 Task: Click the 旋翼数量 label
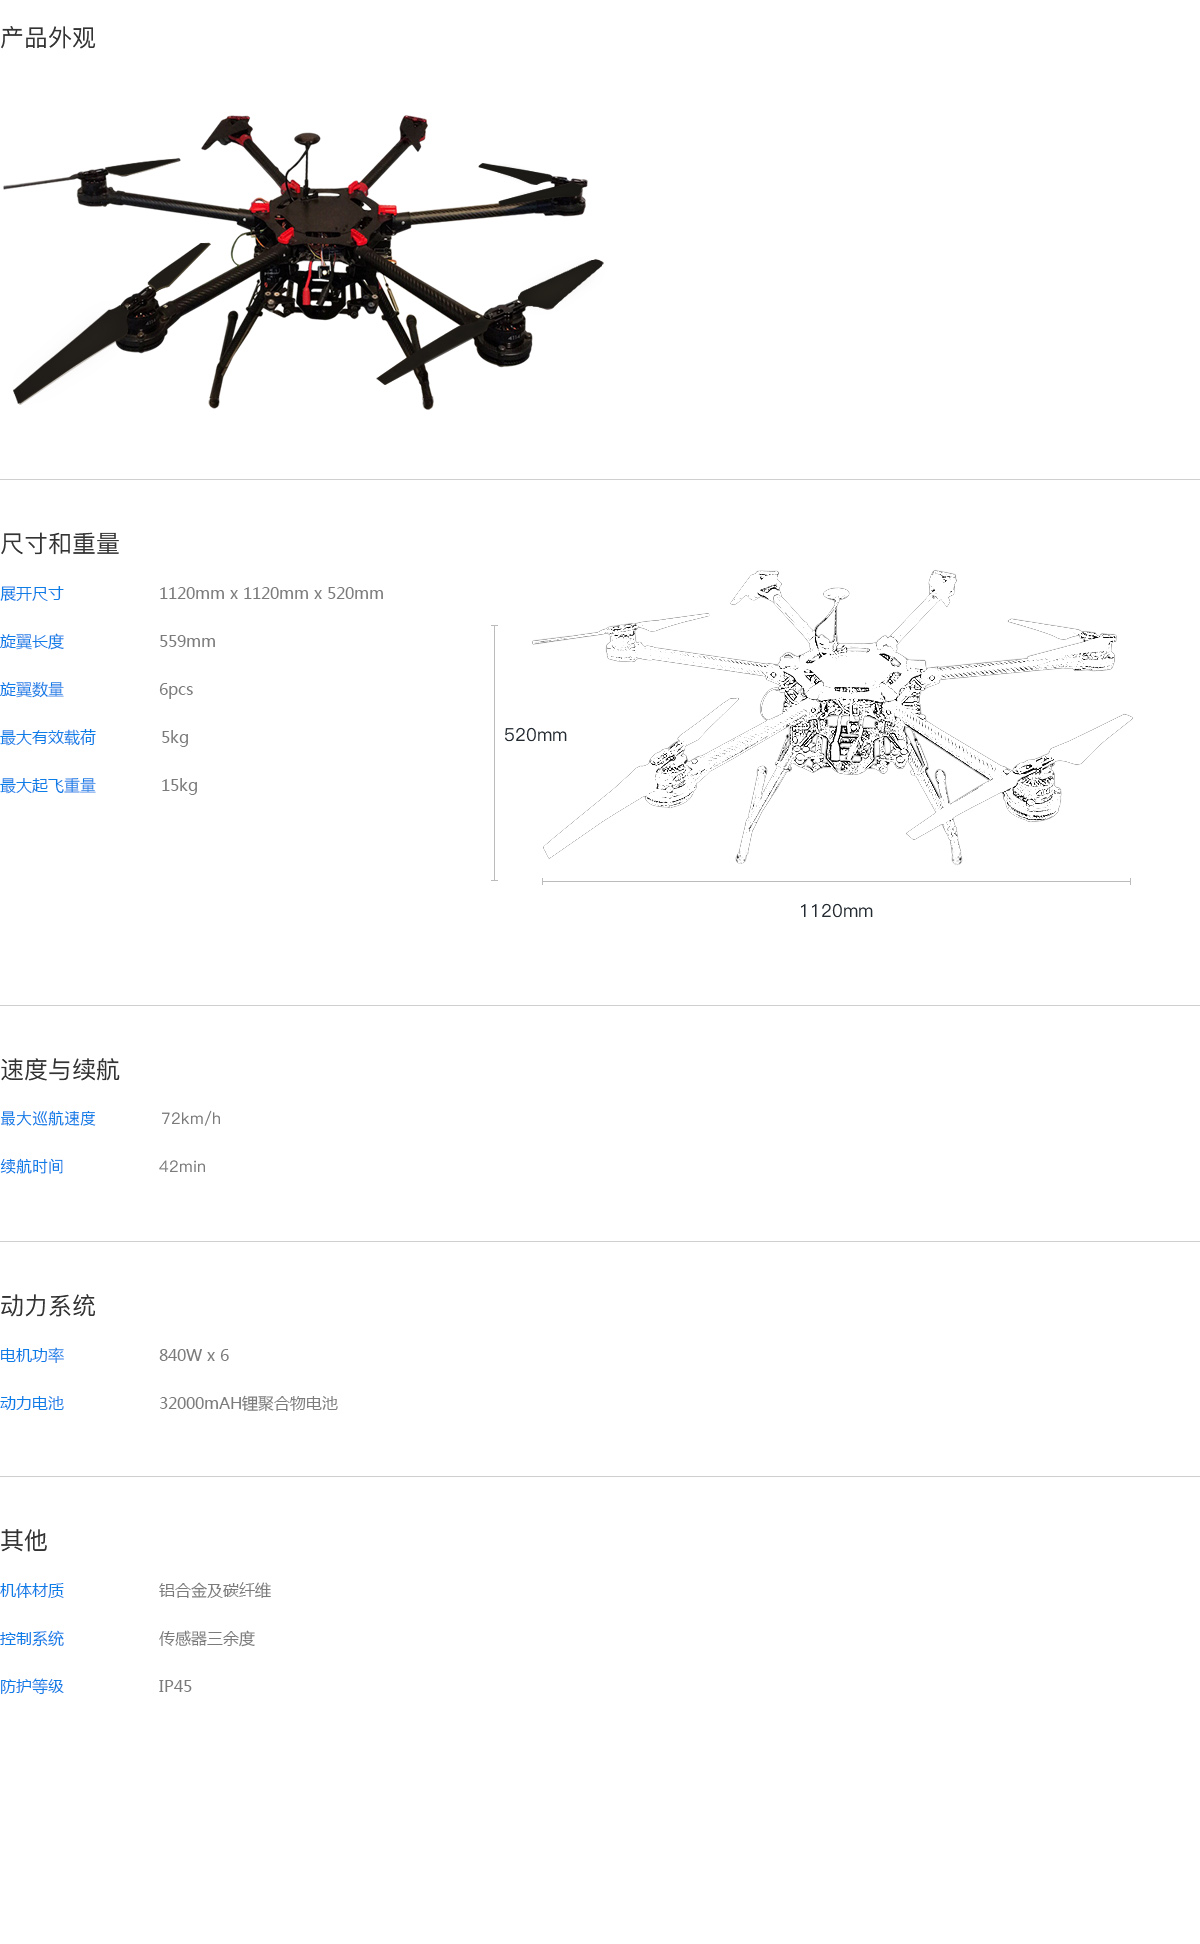(32, 690)
